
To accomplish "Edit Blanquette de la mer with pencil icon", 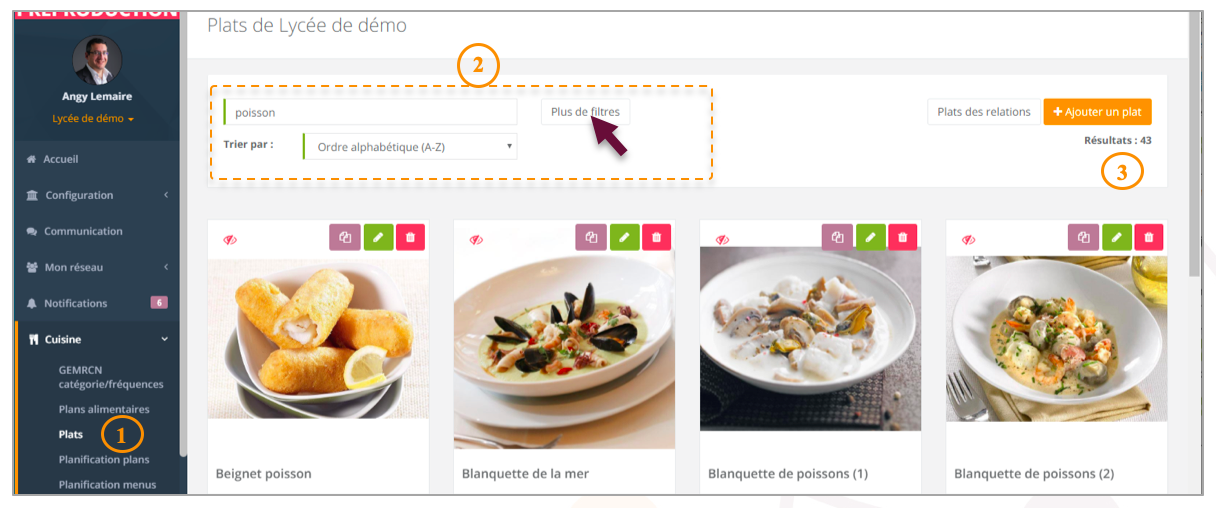I will coord(624,237).
